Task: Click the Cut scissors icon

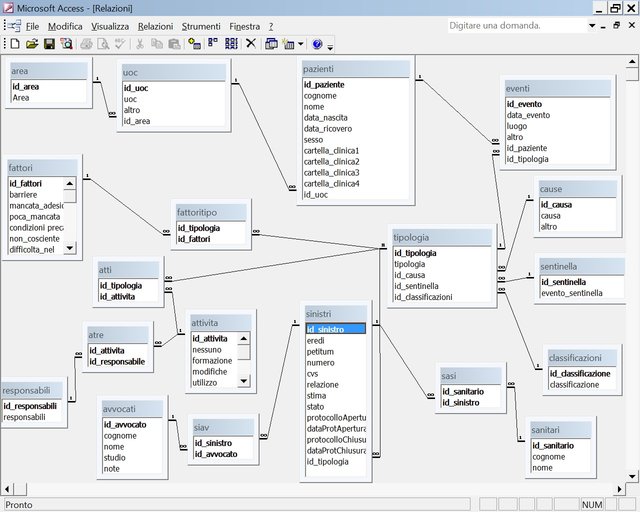Action: click(140, 44)
